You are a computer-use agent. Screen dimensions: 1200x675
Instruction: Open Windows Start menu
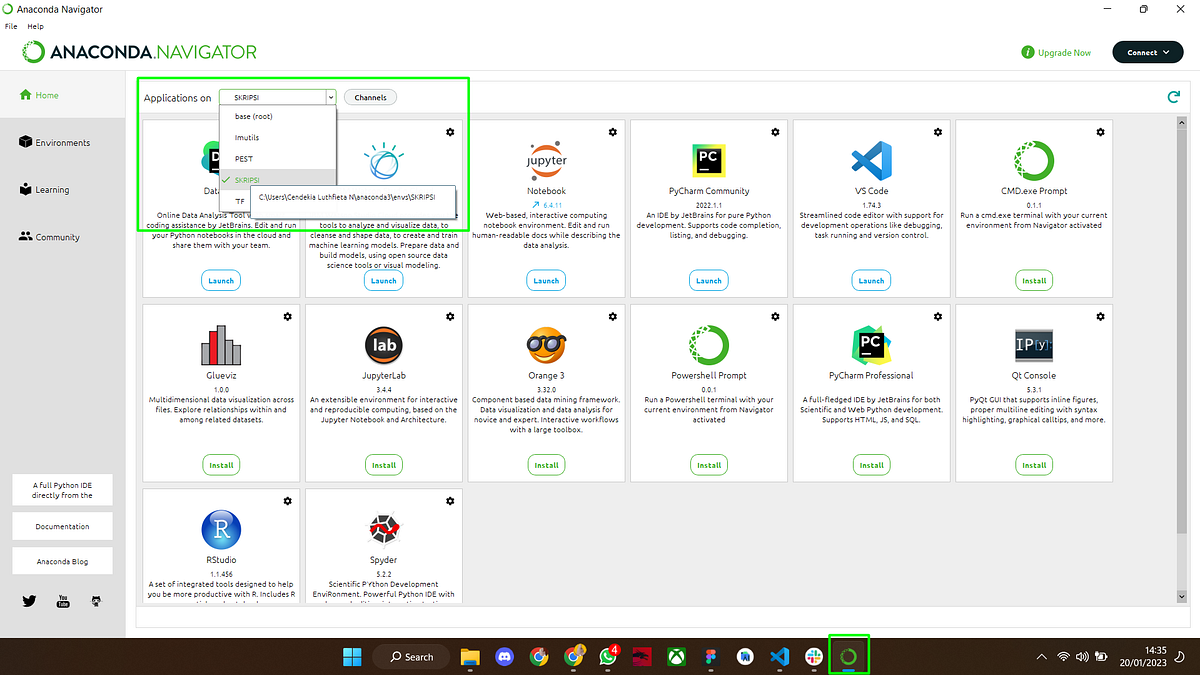tap(353, 656)
